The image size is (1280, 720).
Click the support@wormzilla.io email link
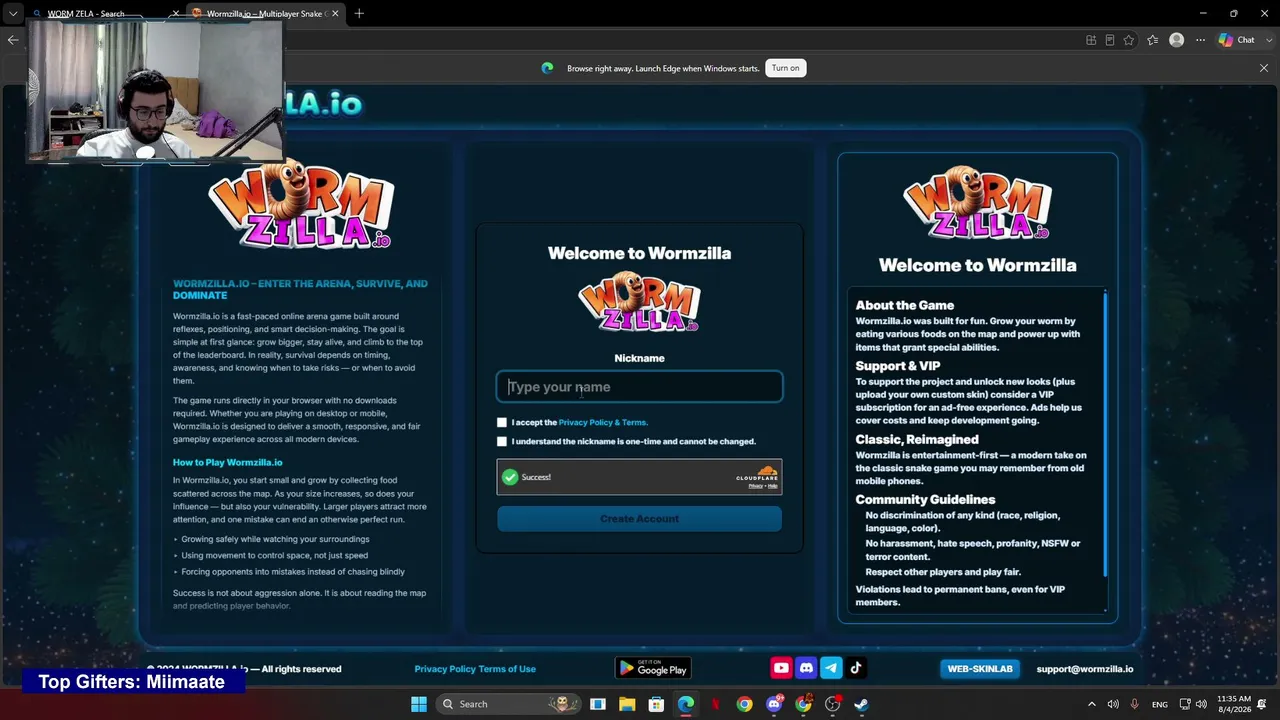pos(1085,669)
